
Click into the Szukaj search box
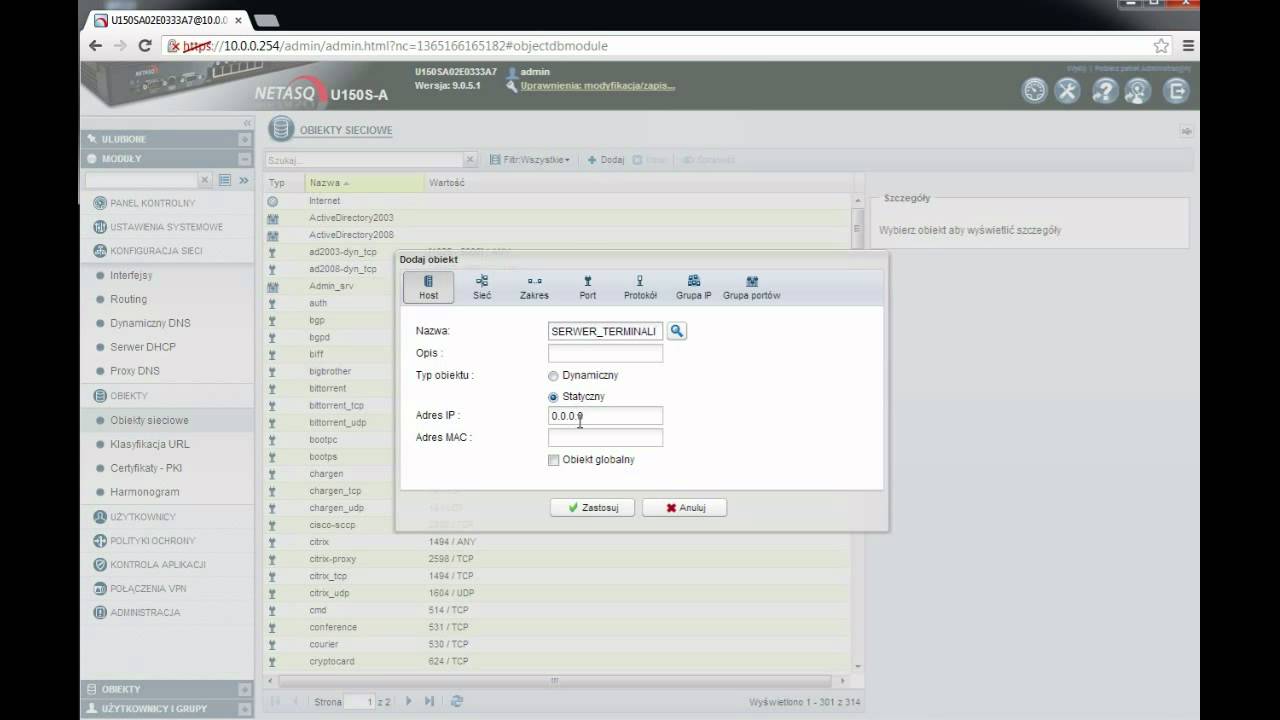pos(364,160)
